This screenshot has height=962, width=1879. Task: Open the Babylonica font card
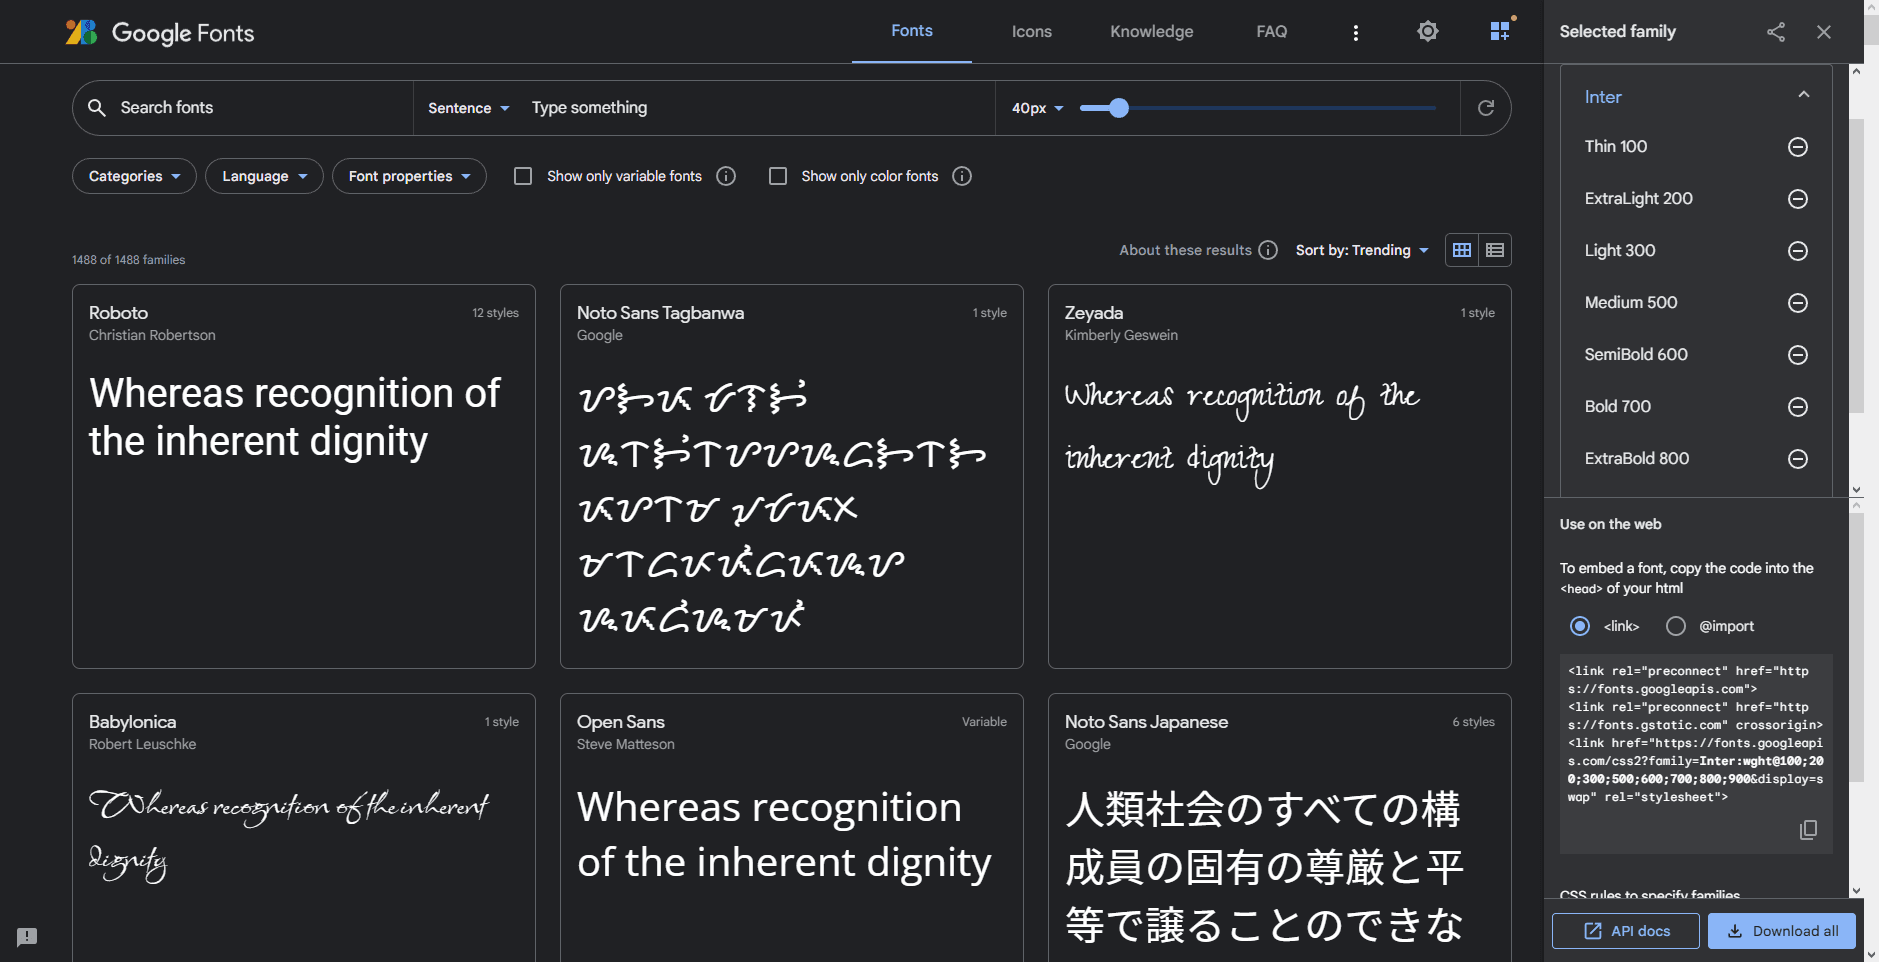point(304,828)
